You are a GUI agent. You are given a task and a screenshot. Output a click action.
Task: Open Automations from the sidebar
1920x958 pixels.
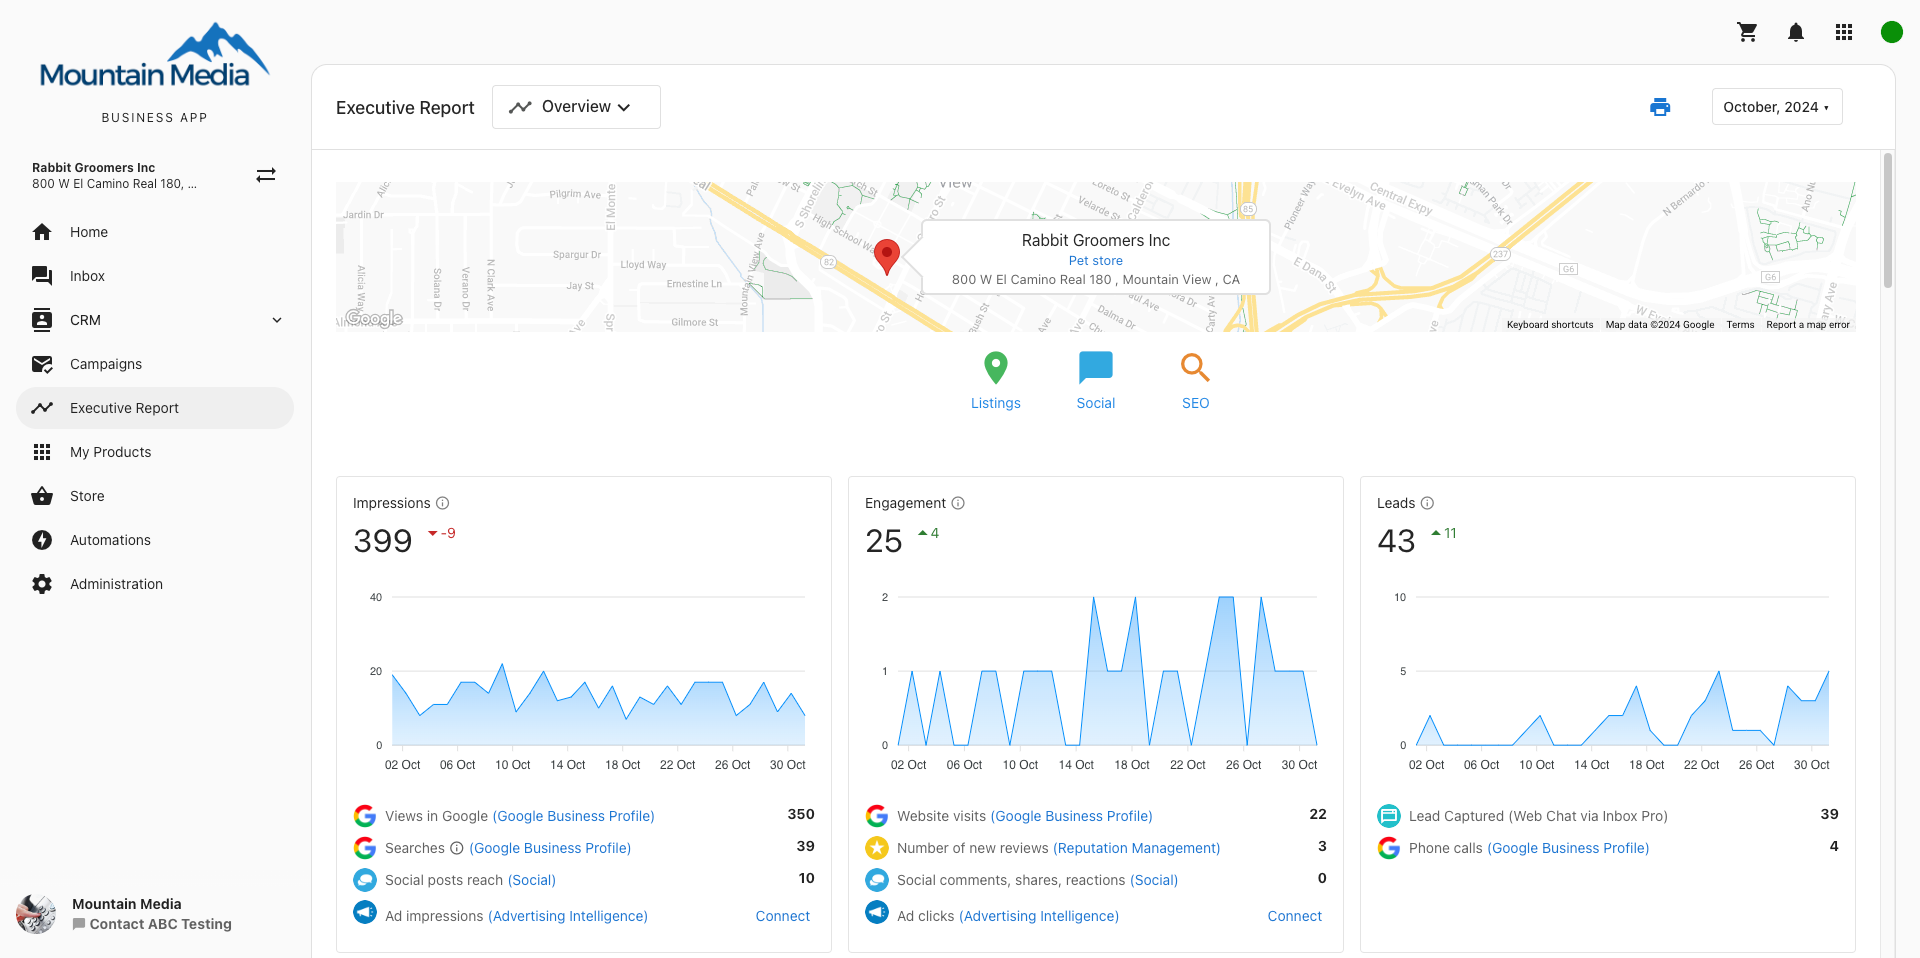(110, 540)
